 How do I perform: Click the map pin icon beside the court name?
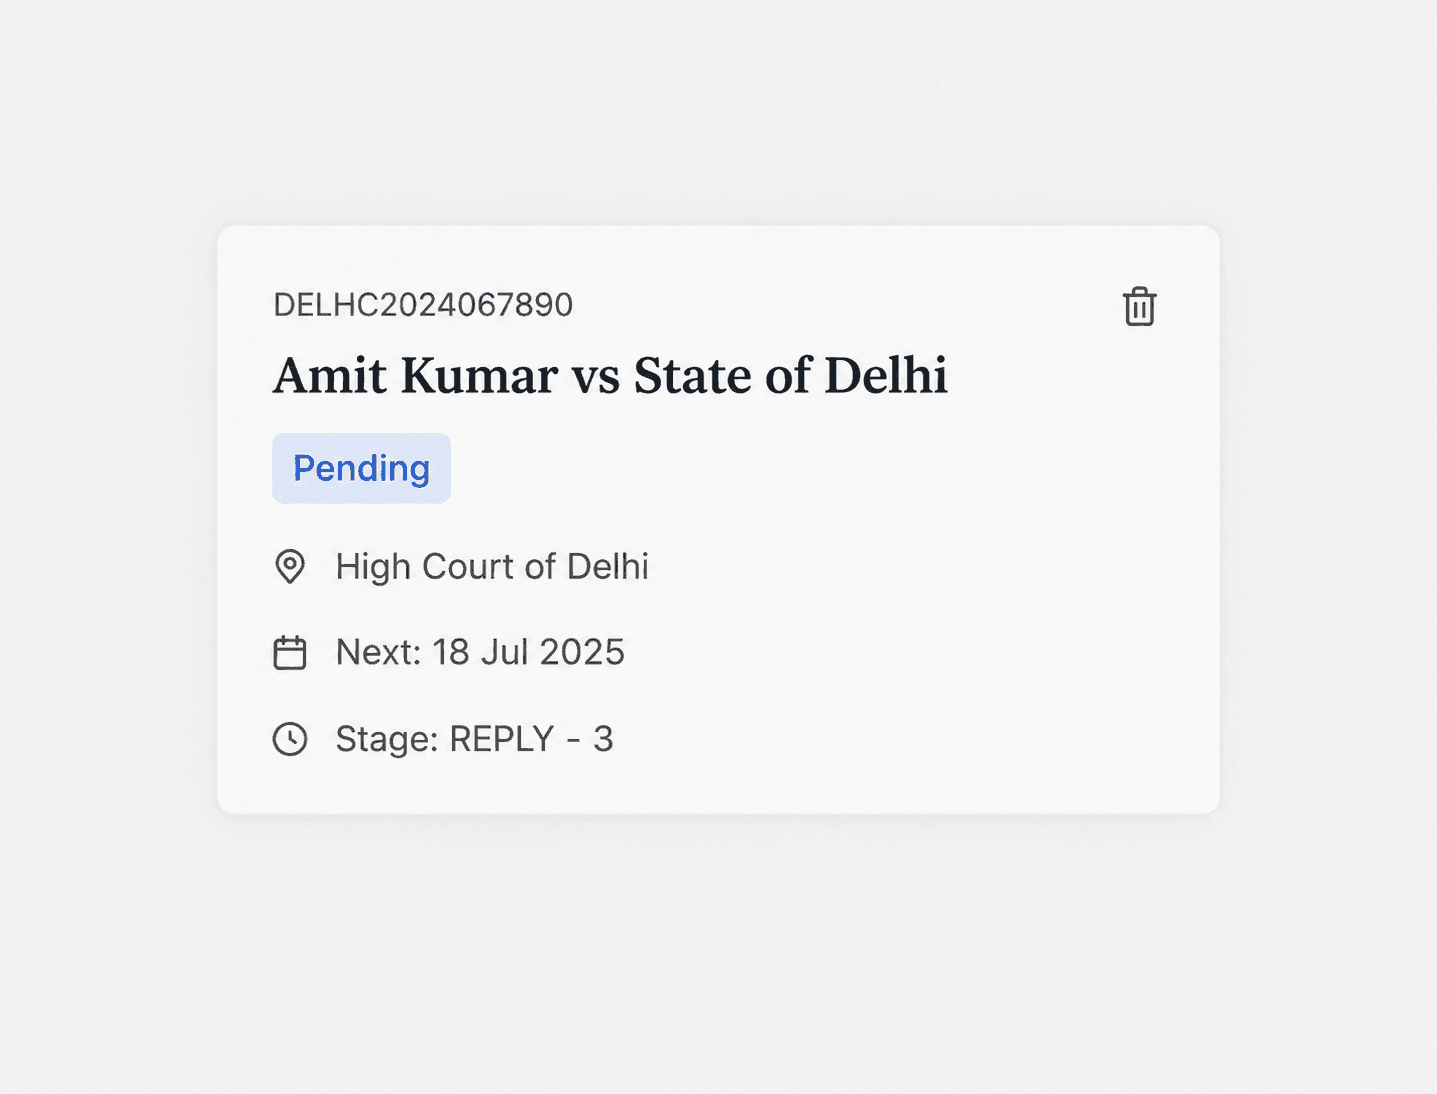(x=290, y=566)
